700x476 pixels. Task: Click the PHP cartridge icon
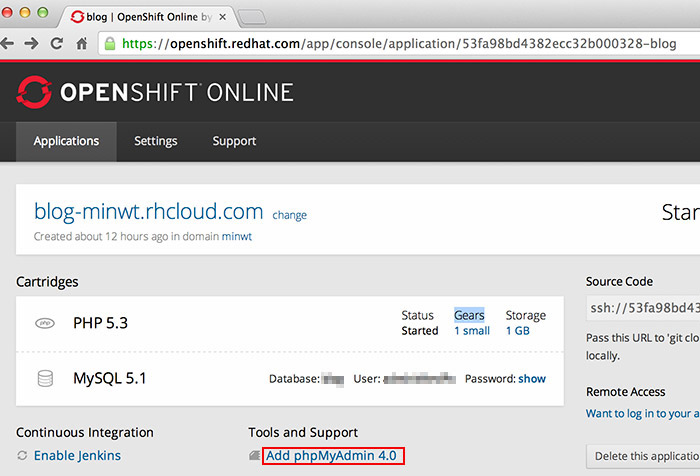tap(45, 323)
